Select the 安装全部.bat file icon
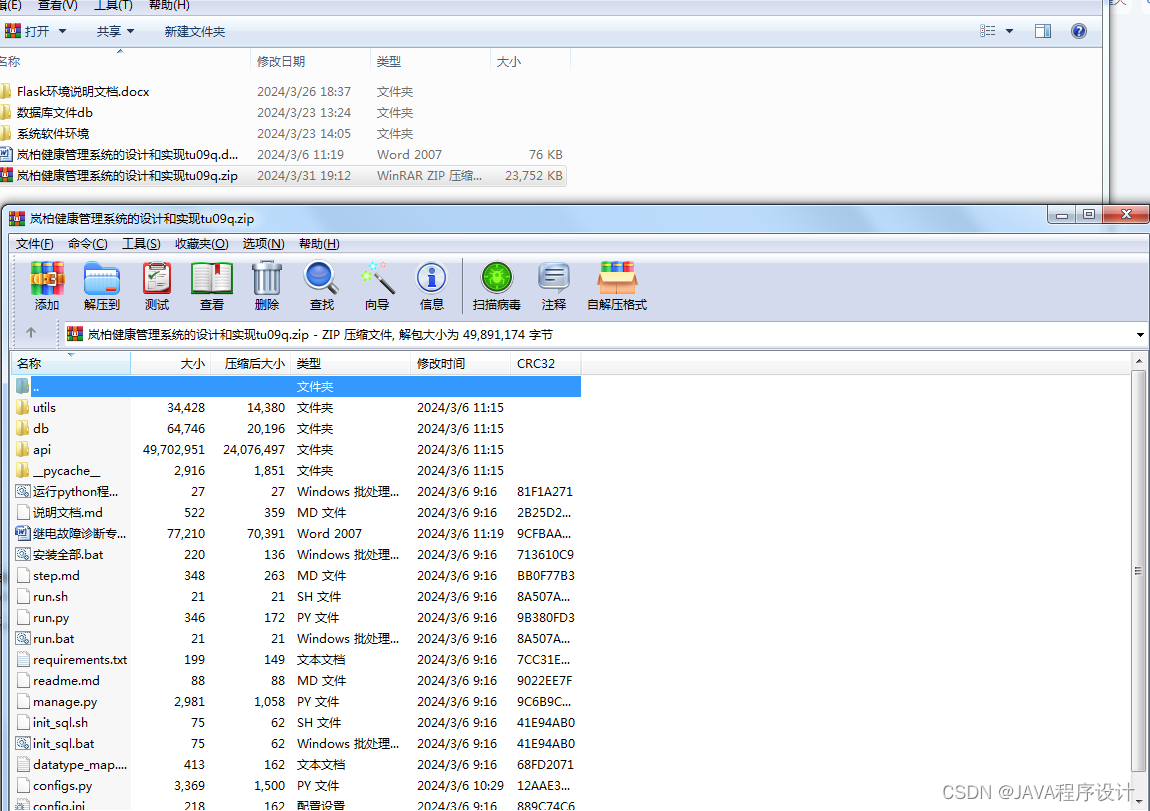1150x811 pixels. pyautogui.click(x=23, y=554)
